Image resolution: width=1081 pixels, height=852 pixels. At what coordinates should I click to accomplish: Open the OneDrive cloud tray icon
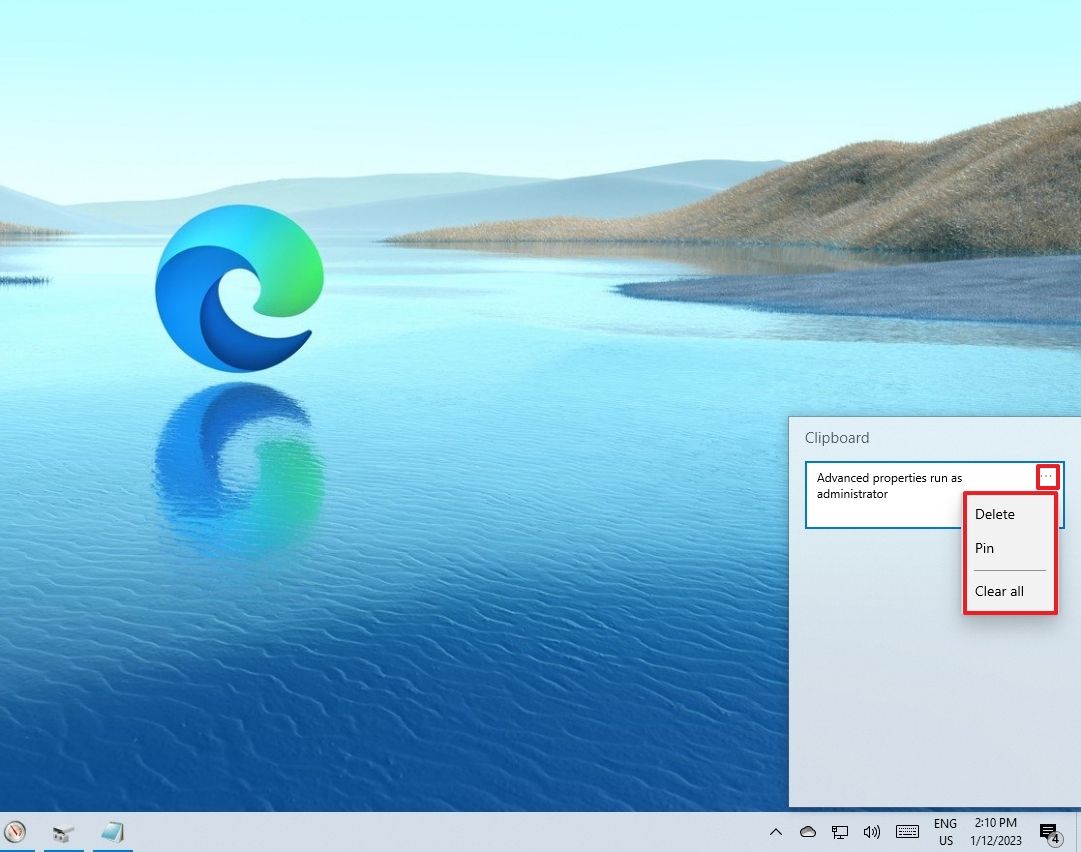coord(808,832)
